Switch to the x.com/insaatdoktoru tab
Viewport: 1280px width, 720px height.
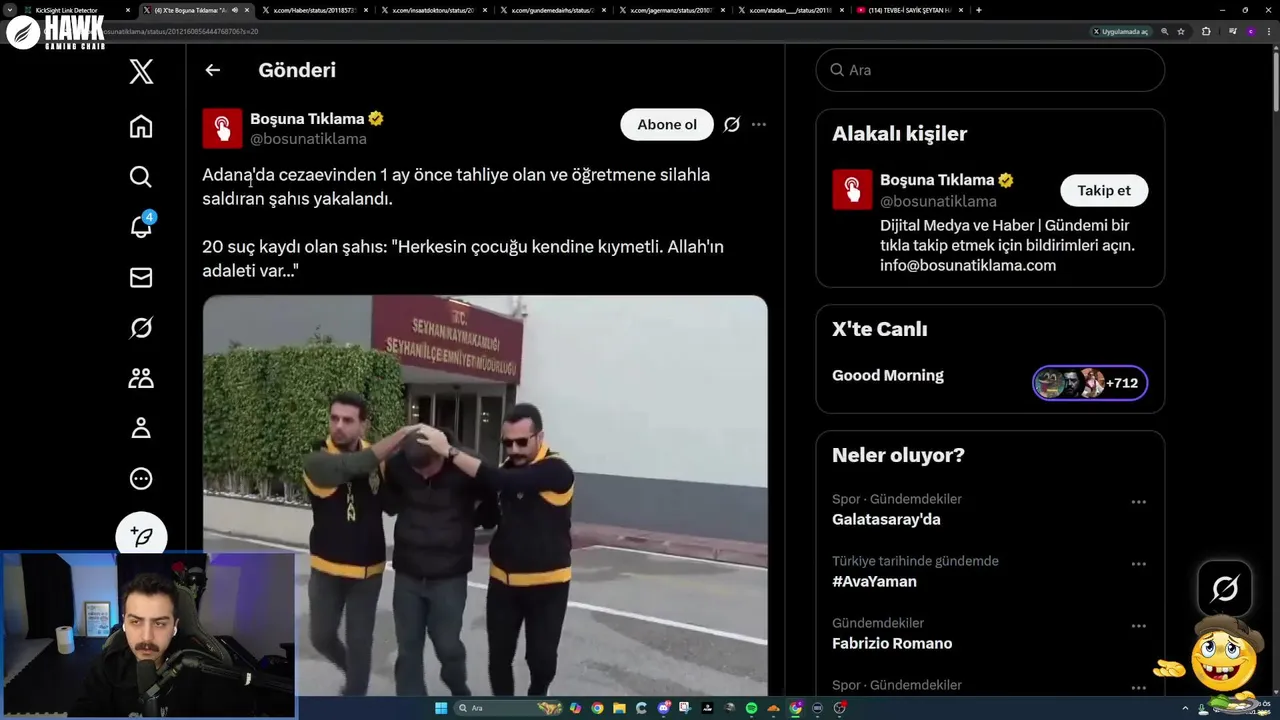click(434, 10)
